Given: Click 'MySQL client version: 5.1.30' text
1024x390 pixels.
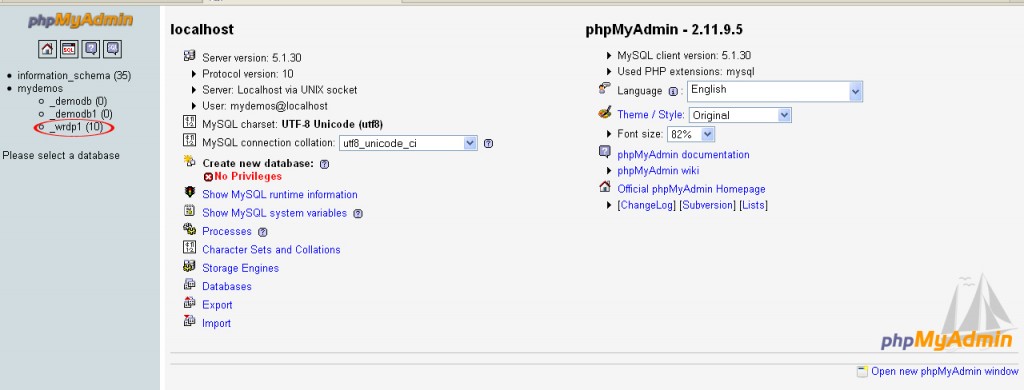Looking at the screenshot, I should click(684, 56).
